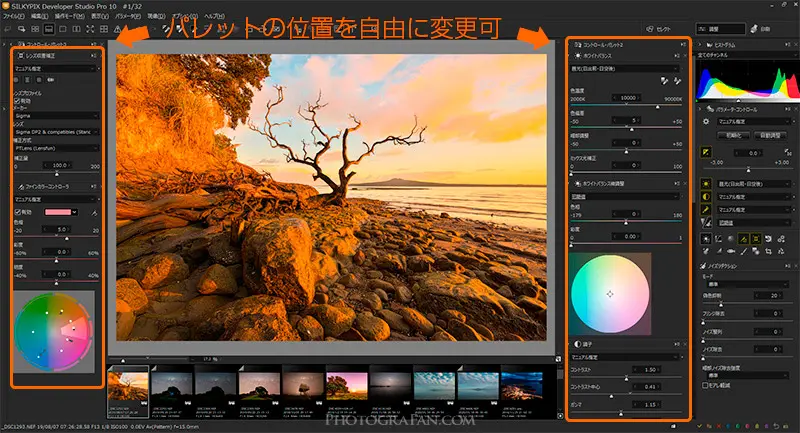Select the crop tool icon
The height and width of the screenshot is (433, 800).
(768, 251)
